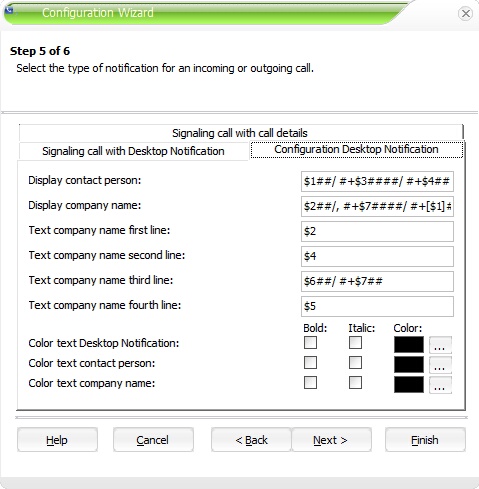
Task: Check Italic for Color text contact person
Action: point(355,363)
